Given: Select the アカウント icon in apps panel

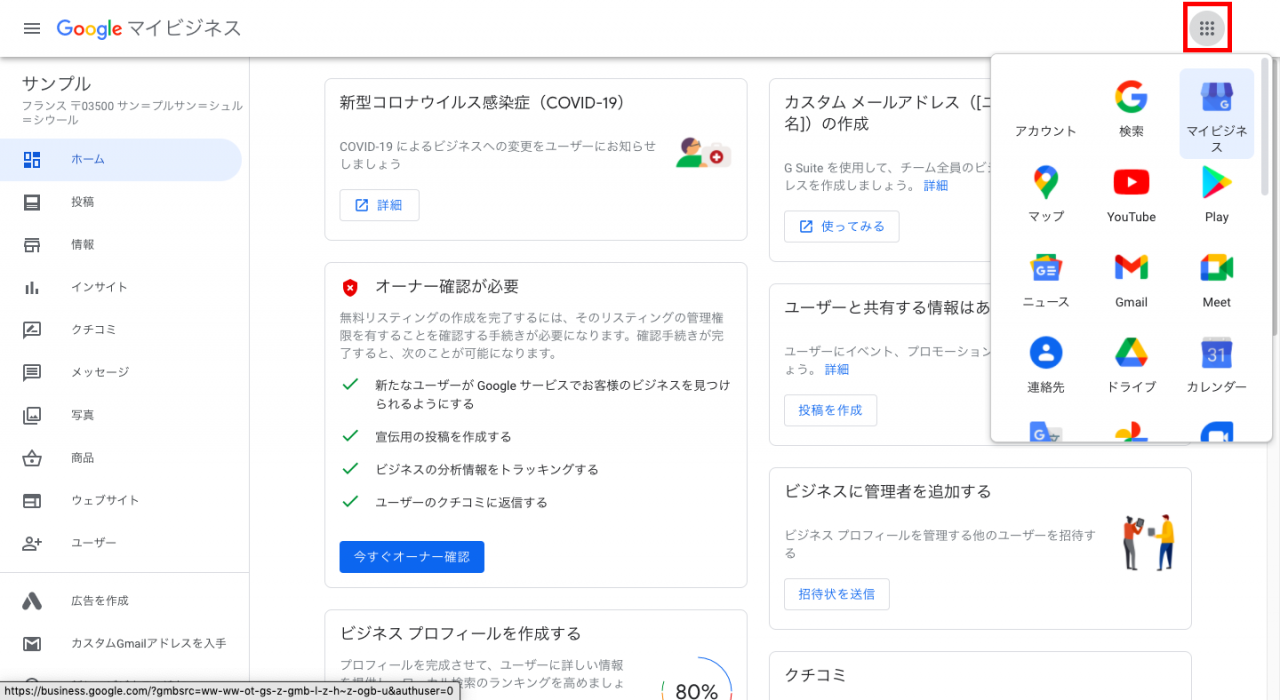Looking at the screenshot, I should click(x=1045, y=108).
